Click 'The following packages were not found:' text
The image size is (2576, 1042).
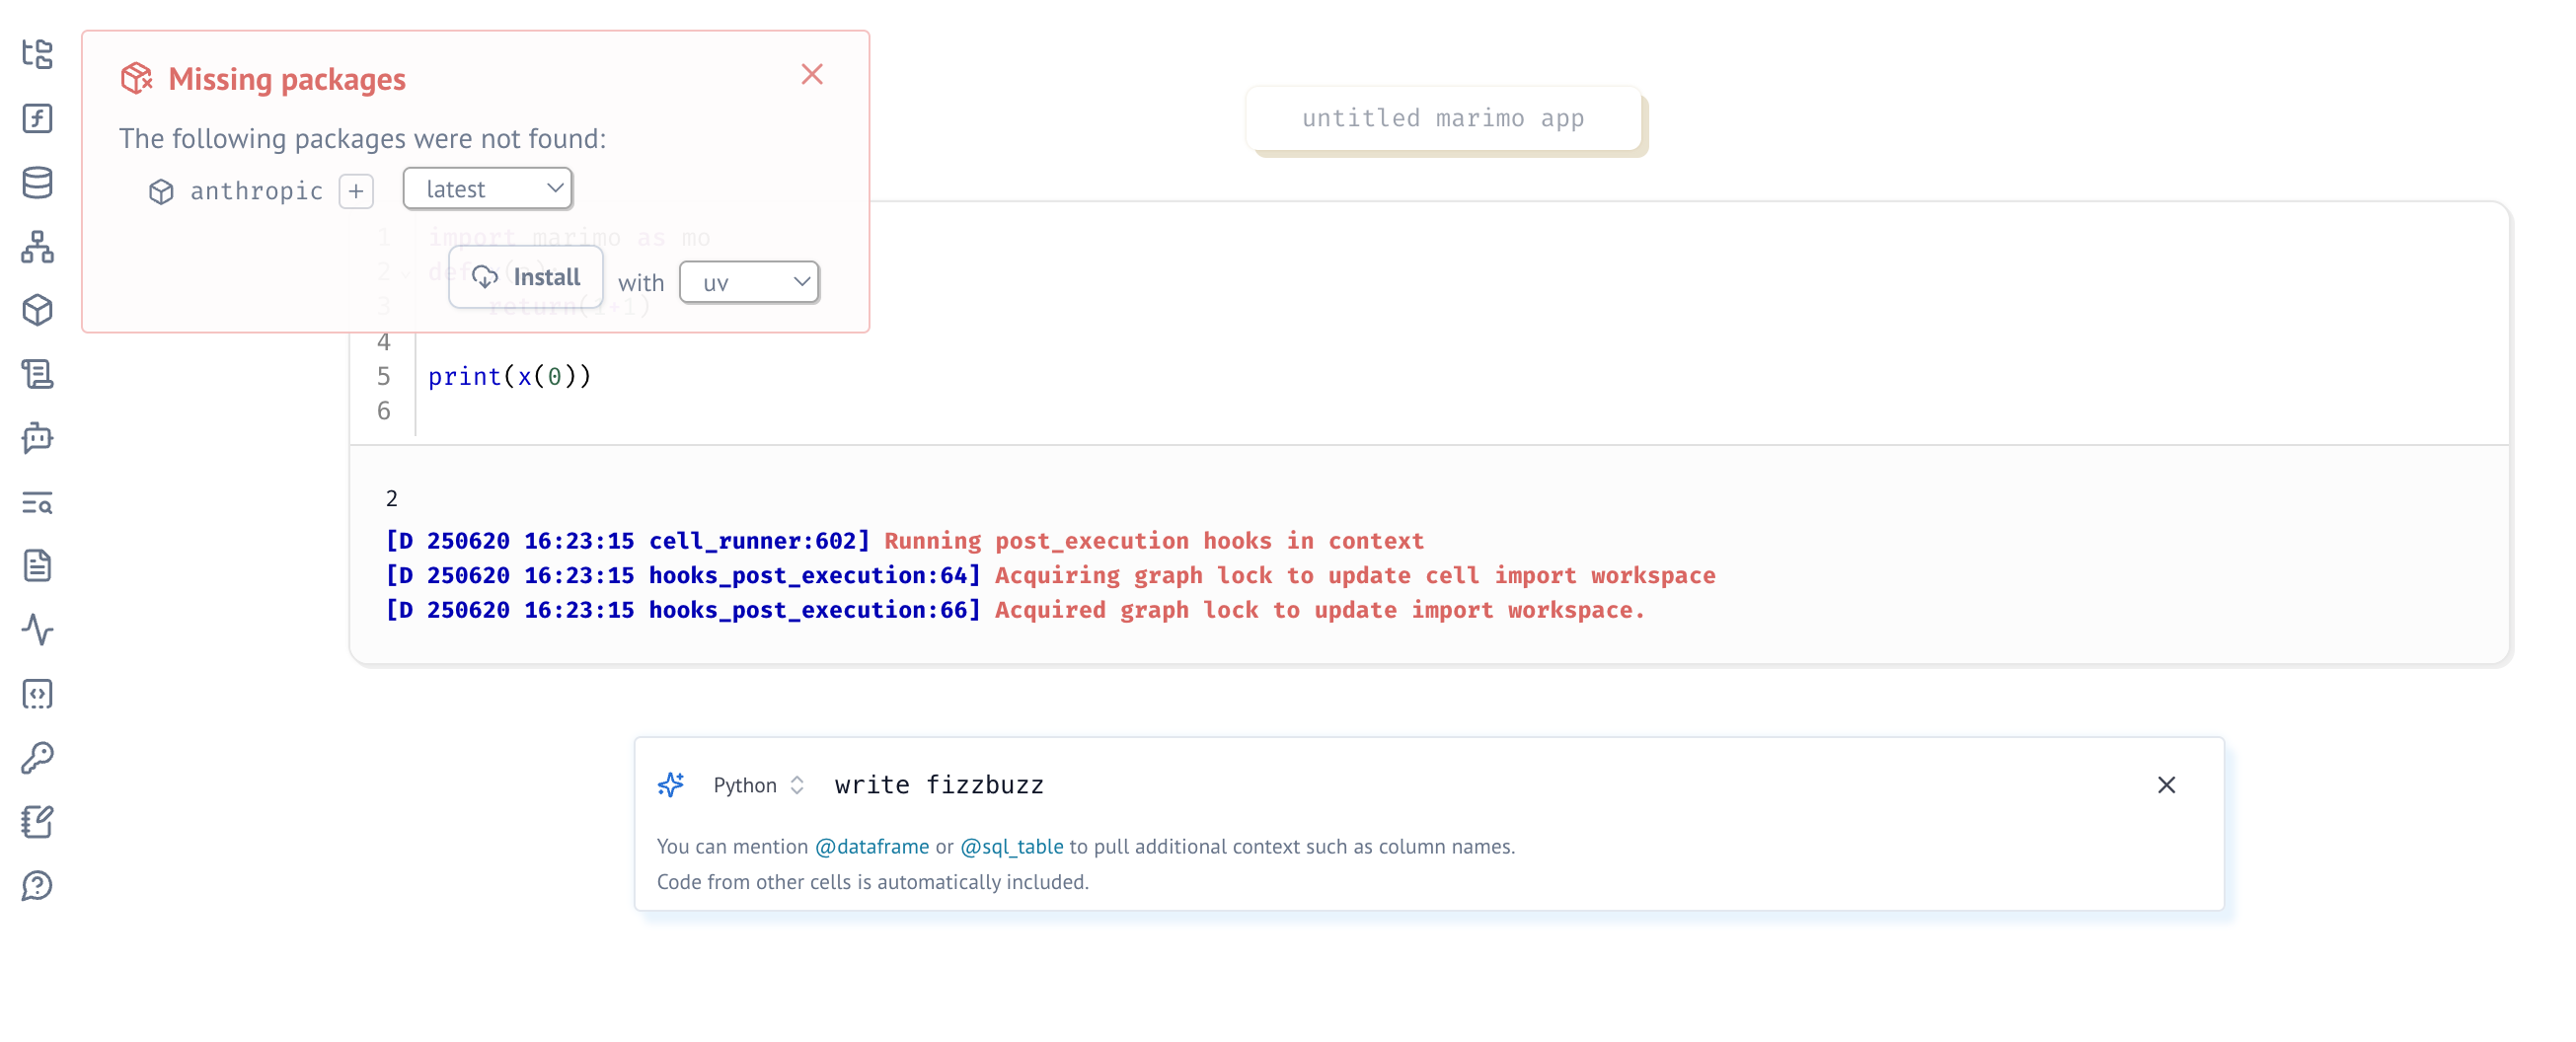[x=363, y=138]
